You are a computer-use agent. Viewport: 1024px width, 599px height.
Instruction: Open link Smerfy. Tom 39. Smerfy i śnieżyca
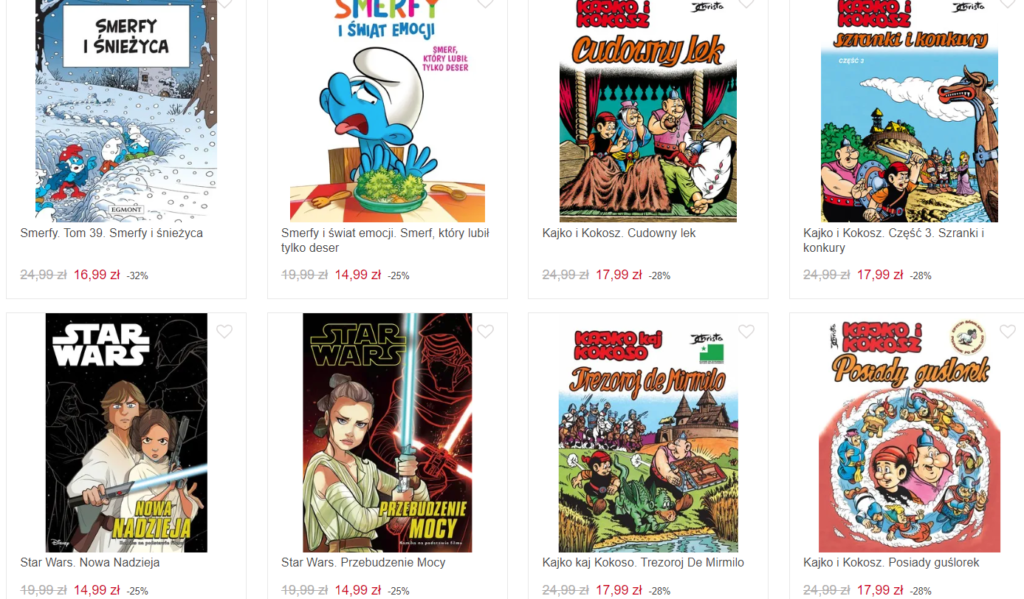[x=111, y=233]
